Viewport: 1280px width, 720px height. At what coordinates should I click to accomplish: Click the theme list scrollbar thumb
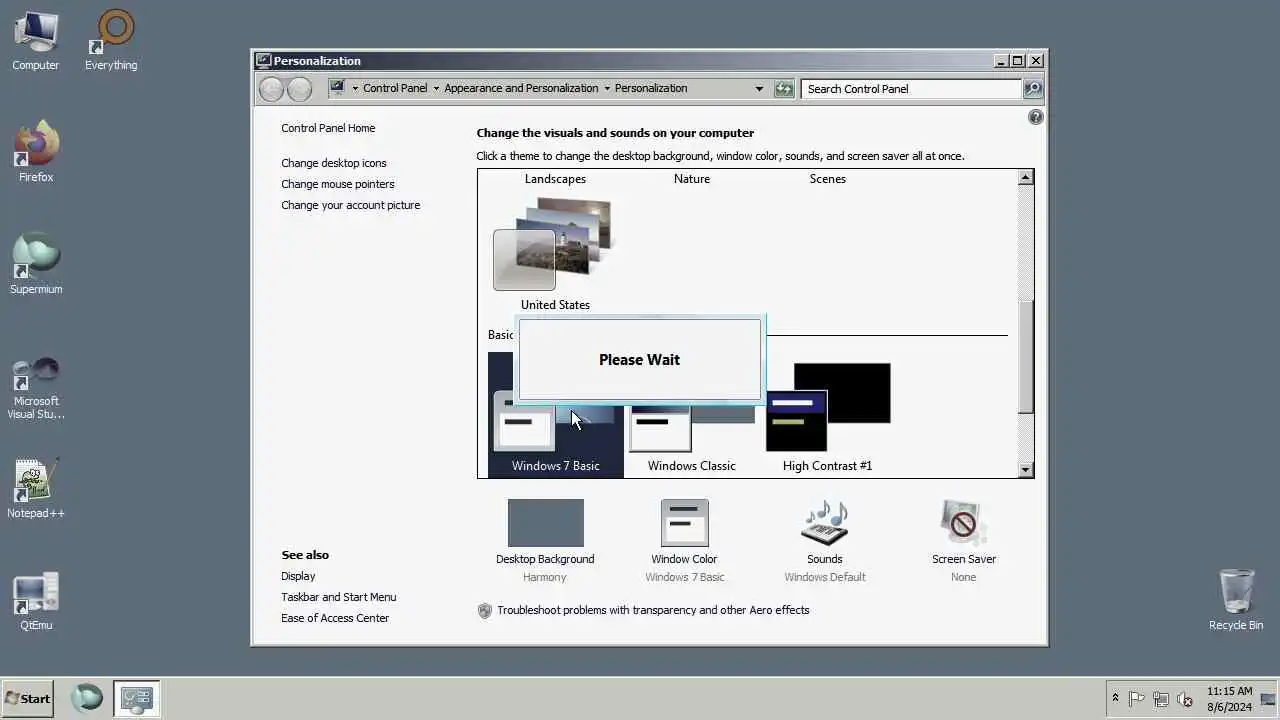(1025, 356)
